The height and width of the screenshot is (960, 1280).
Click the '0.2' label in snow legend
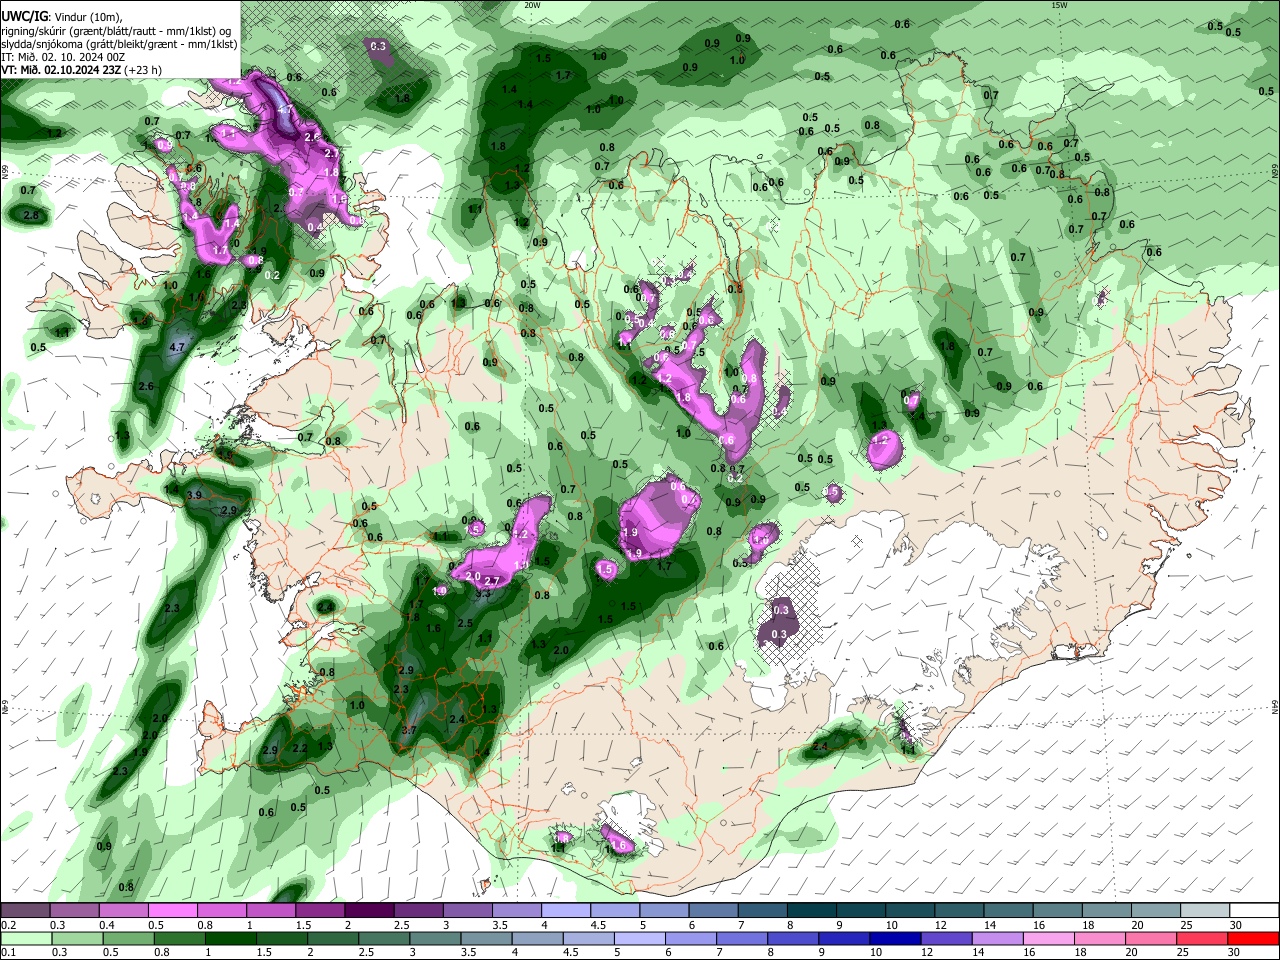[8, 925]
